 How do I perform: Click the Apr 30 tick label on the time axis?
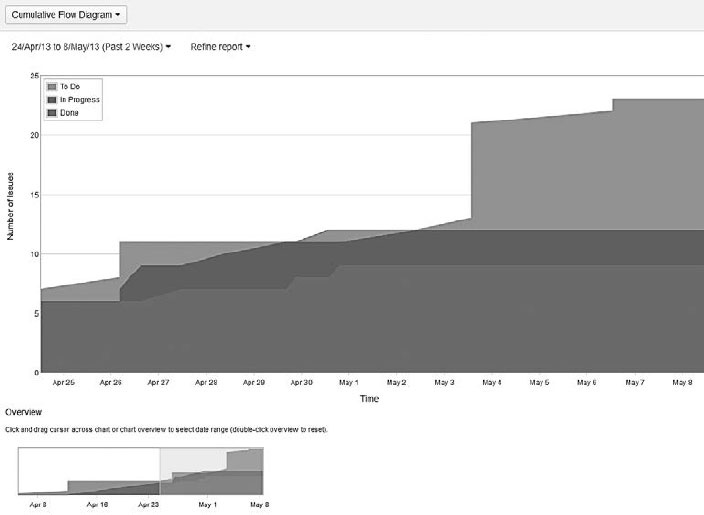301,382
